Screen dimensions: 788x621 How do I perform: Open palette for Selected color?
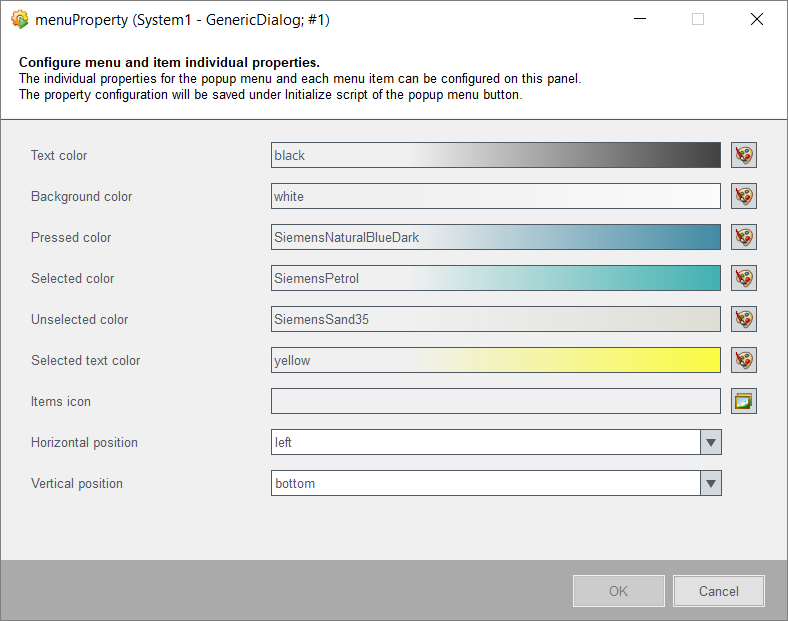(743, 278)
